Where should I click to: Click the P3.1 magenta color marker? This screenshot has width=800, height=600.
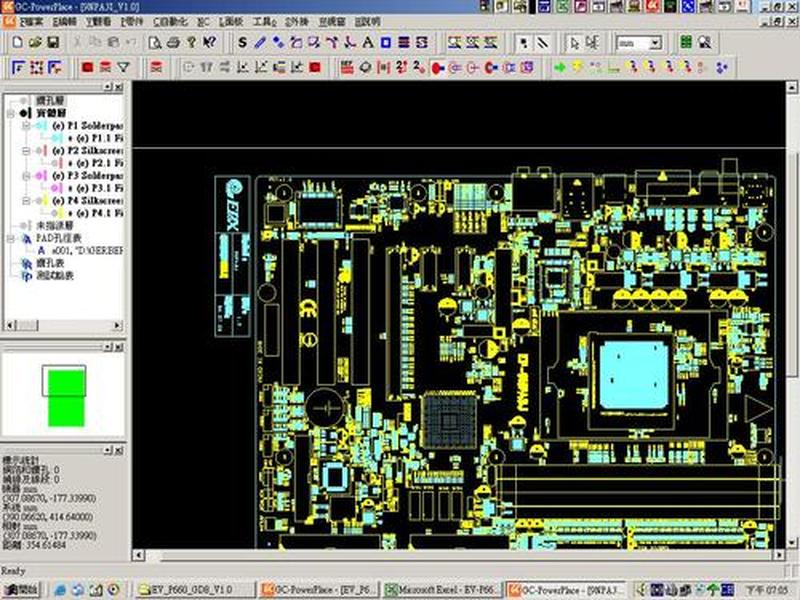coord(57,188)
